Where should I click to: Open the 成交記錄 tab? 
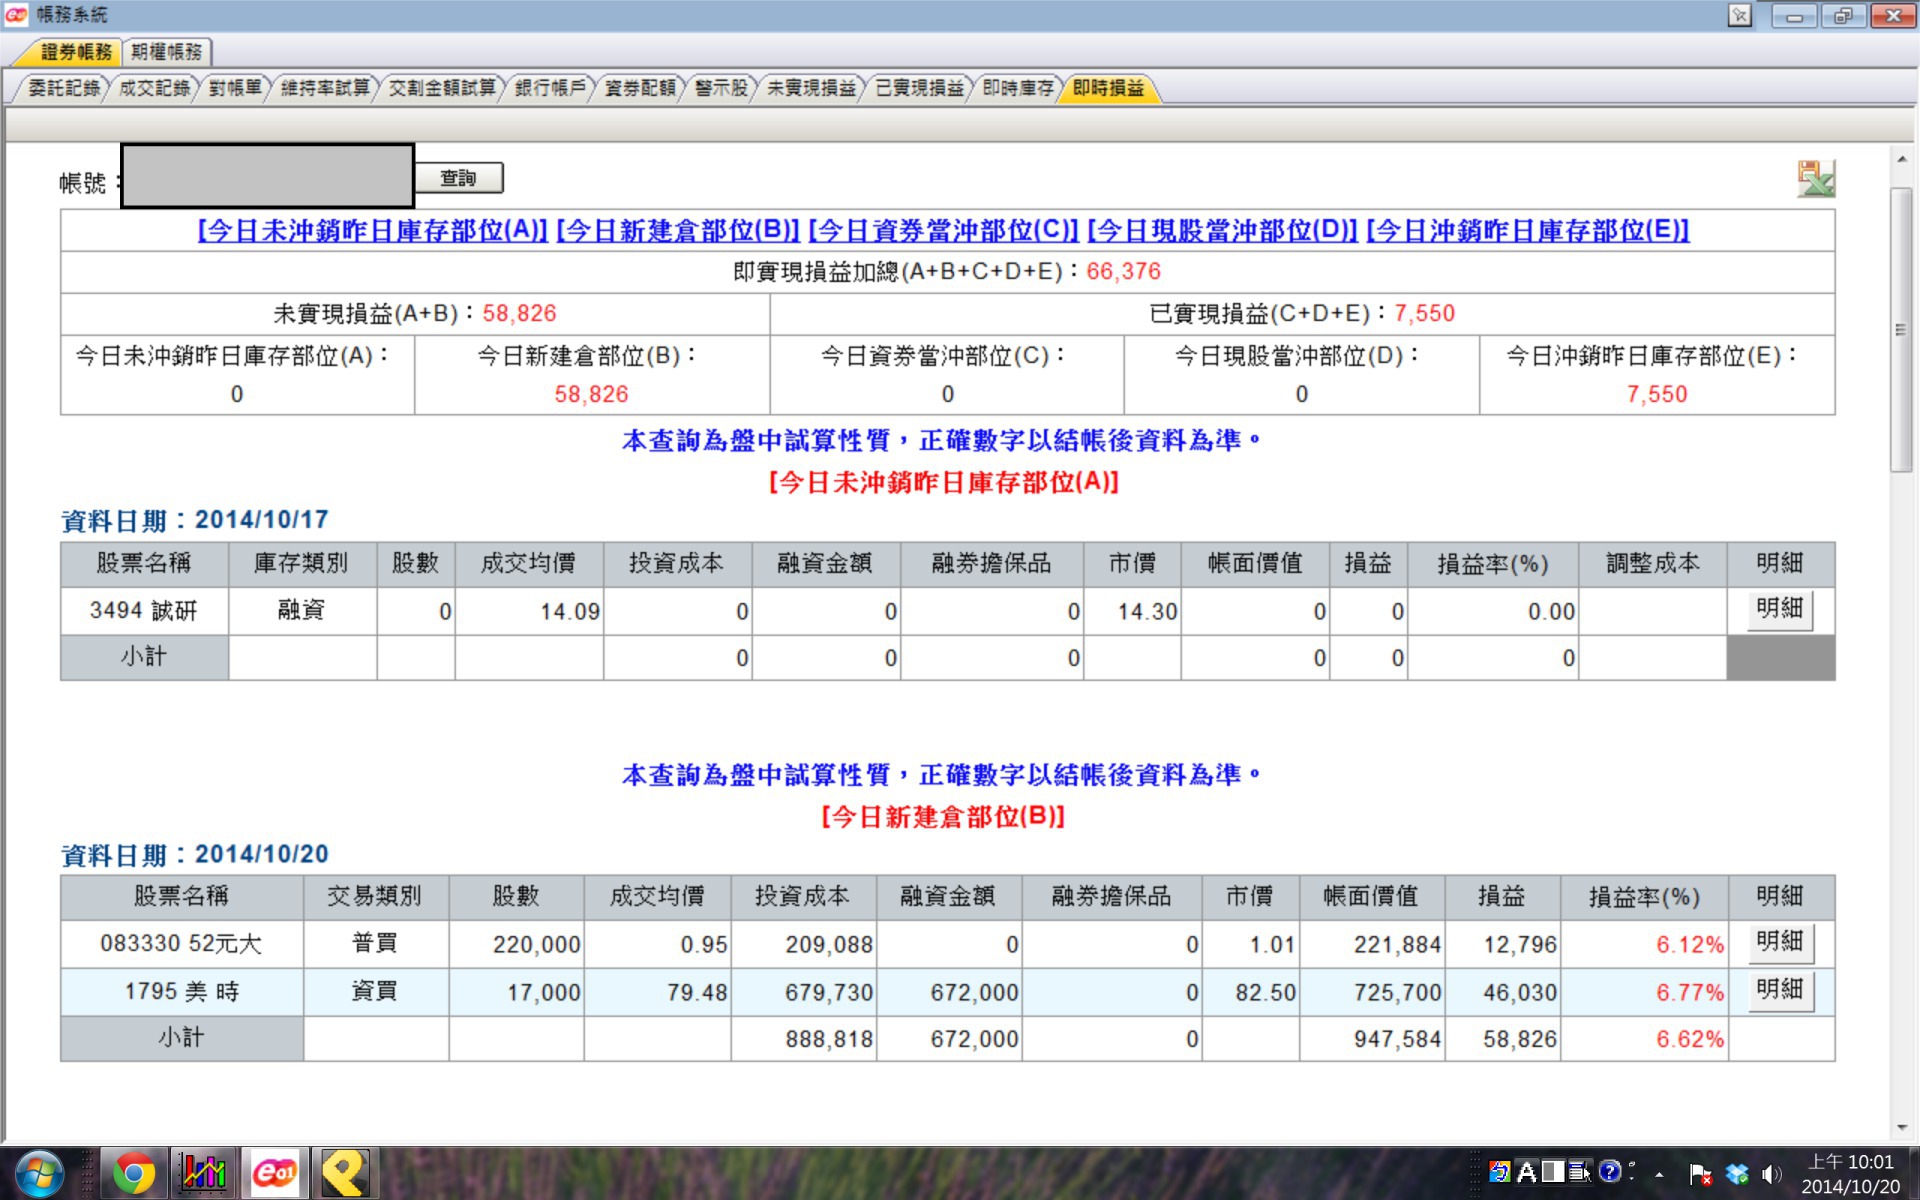pyautogui.click(x=154, y=88)
